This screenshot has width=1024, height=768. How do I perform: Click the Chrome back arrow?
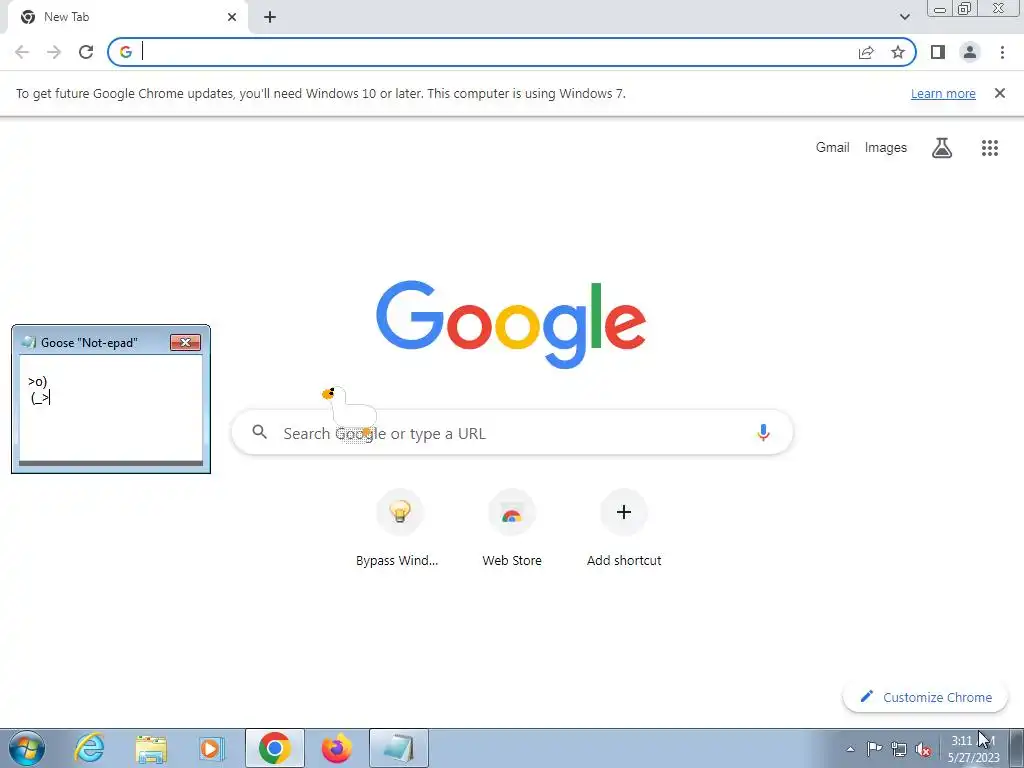[x=22, y=52]
